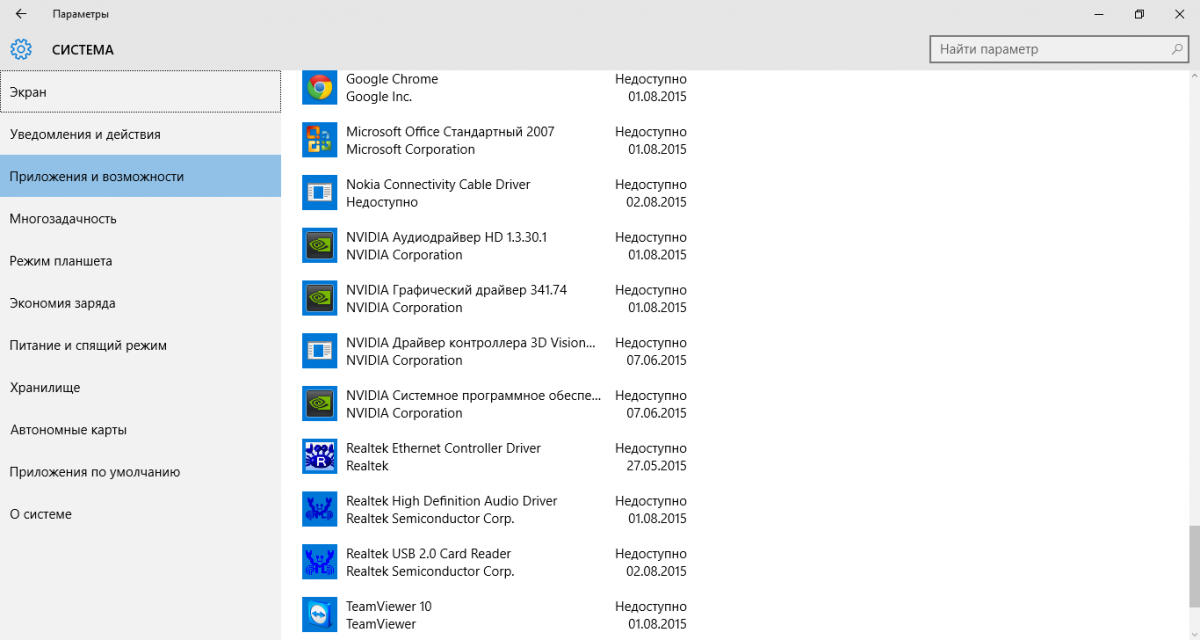This screenshot has height=640, width=1200.
Task: Click the NVIDIA Аудиодрайвер HD icon
Action: [319, 246]
